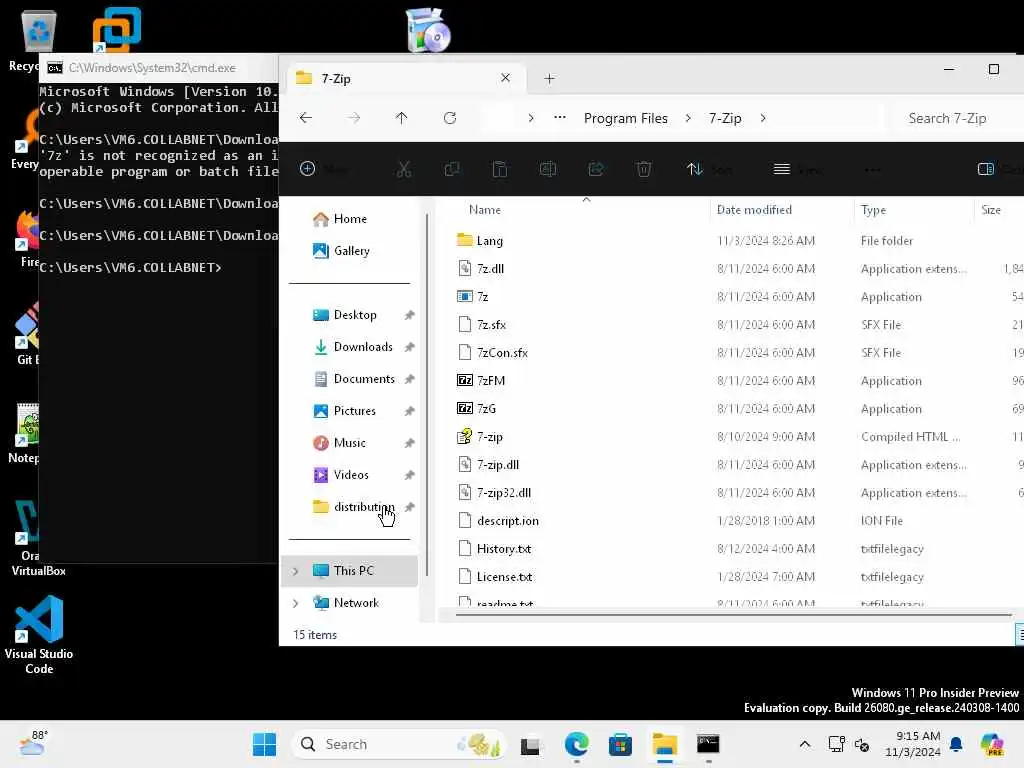Open the View layout menu
The width and height of the screenshot is (1024, 768).
click(x=797, y=169)
